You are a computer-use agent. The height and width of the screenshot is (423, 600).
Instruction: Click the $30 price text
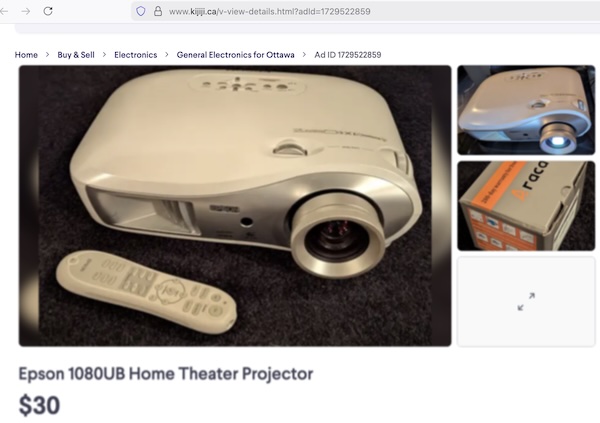39,405
